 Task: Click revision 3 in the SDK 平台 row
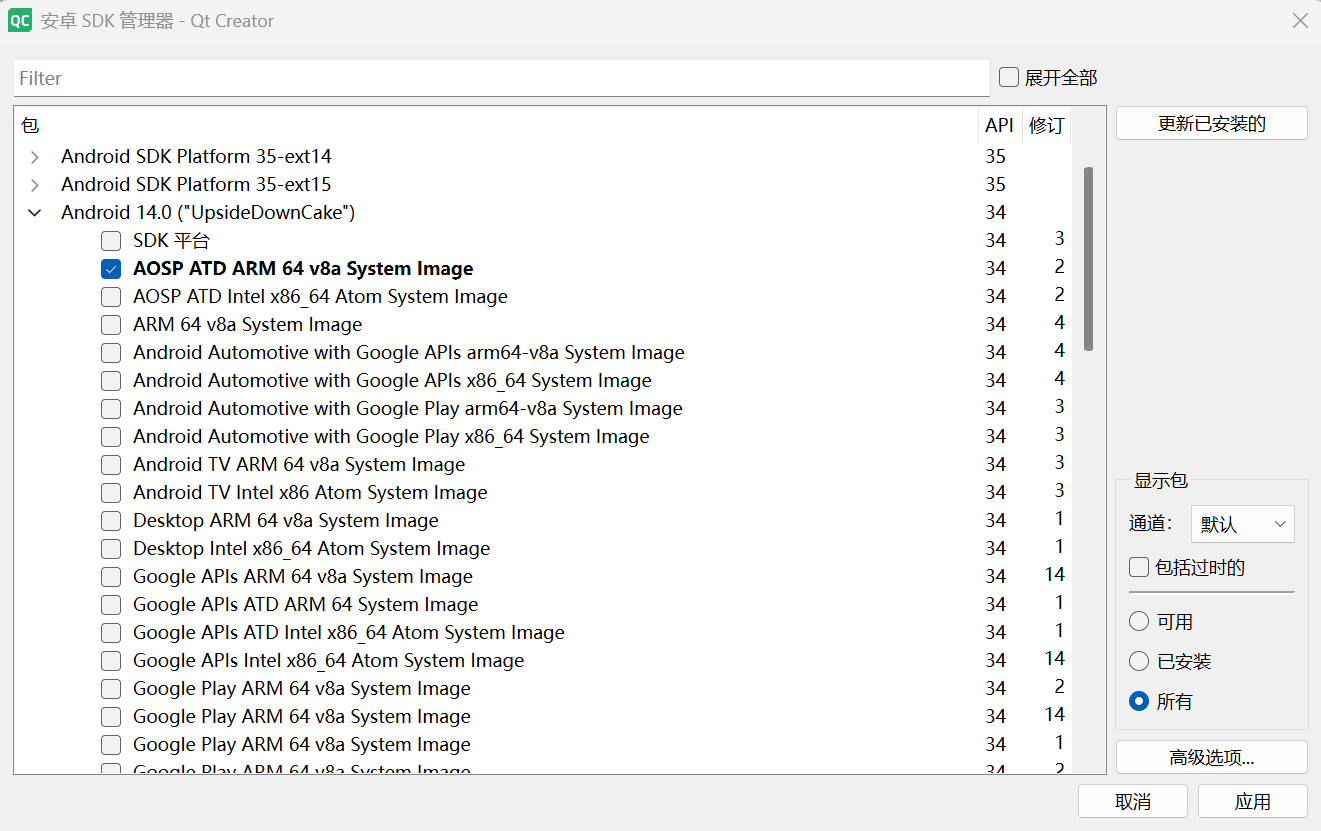pyautogui.click(x=1059, y=239)
